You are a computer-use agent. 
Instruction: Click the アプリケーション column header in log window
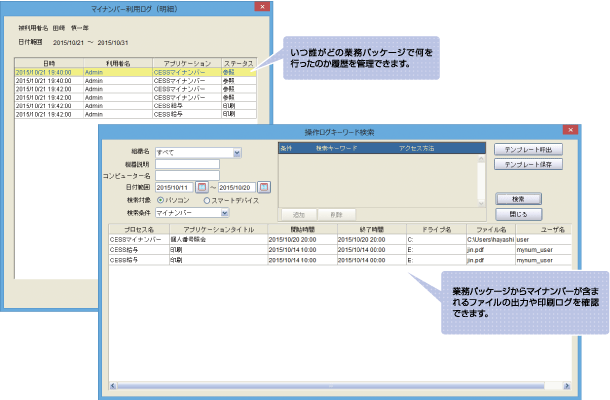tap(187, 63)
